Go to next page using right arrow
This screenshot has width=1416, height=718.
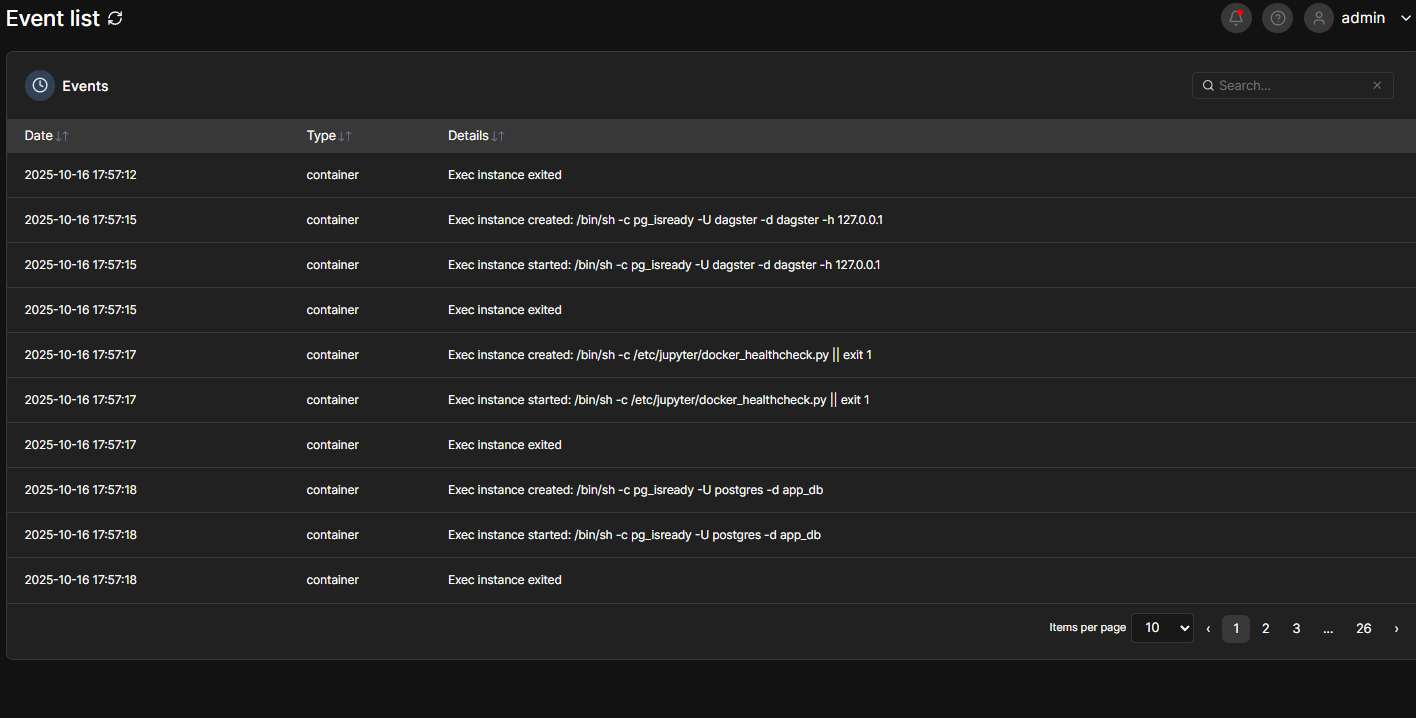tap(1396, 628)
